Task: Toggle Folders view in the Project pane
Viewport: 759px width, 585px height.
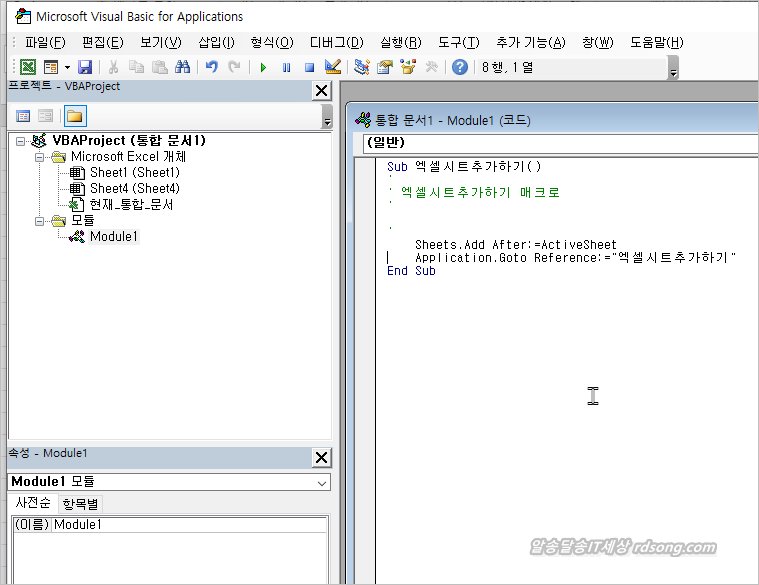Action: [75, 116]
